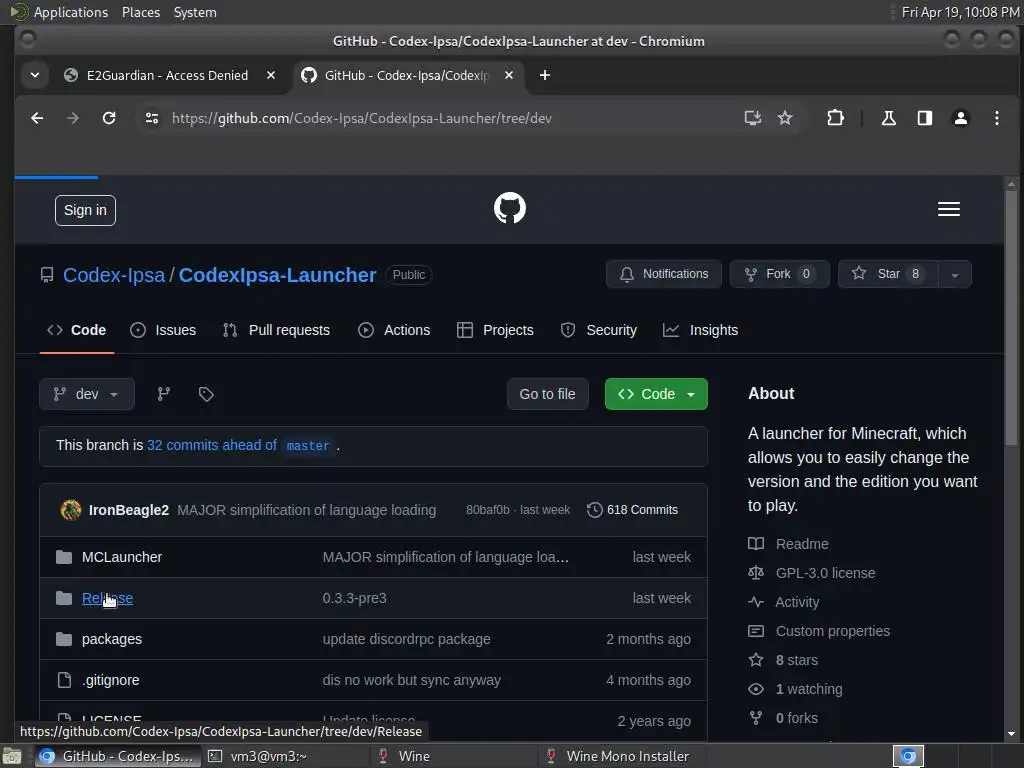Star the repository
This screenshot has width=1024, height=768.
[888, 274]
